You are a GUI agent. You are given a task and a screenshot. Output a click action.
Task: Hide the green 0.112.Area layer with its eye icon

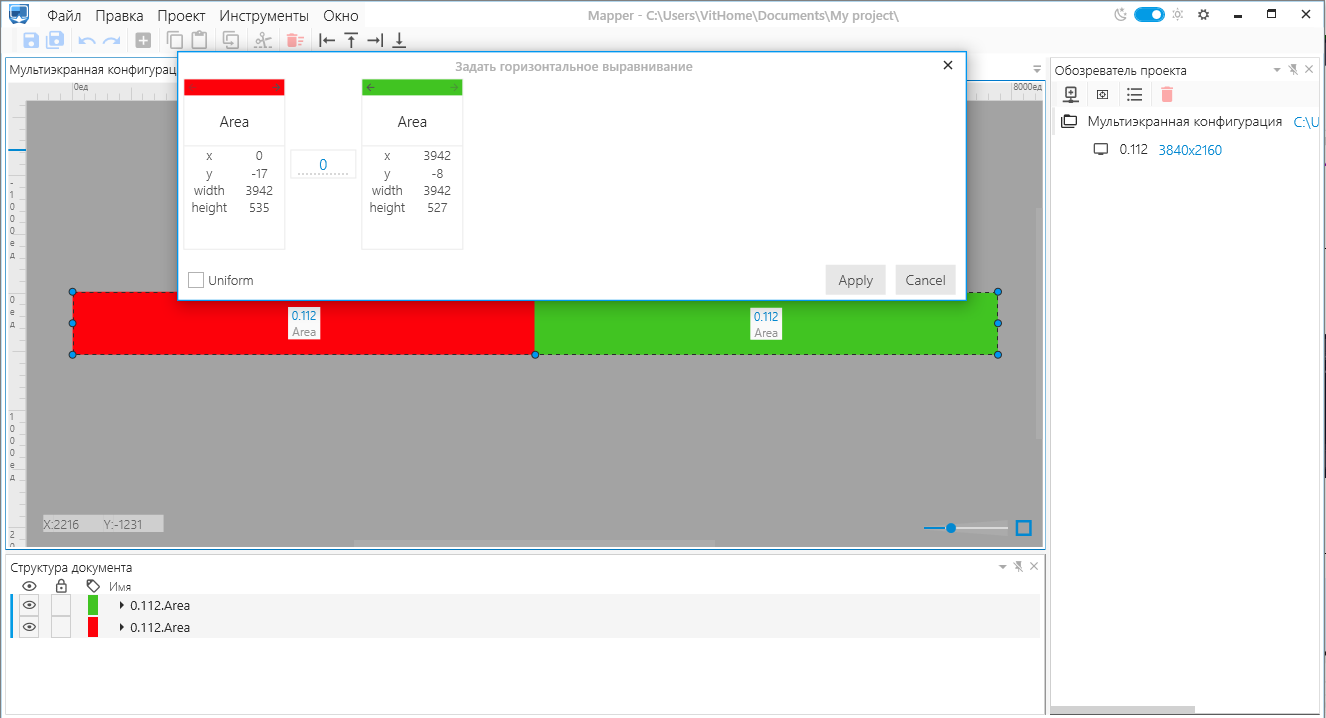(29, 605)
